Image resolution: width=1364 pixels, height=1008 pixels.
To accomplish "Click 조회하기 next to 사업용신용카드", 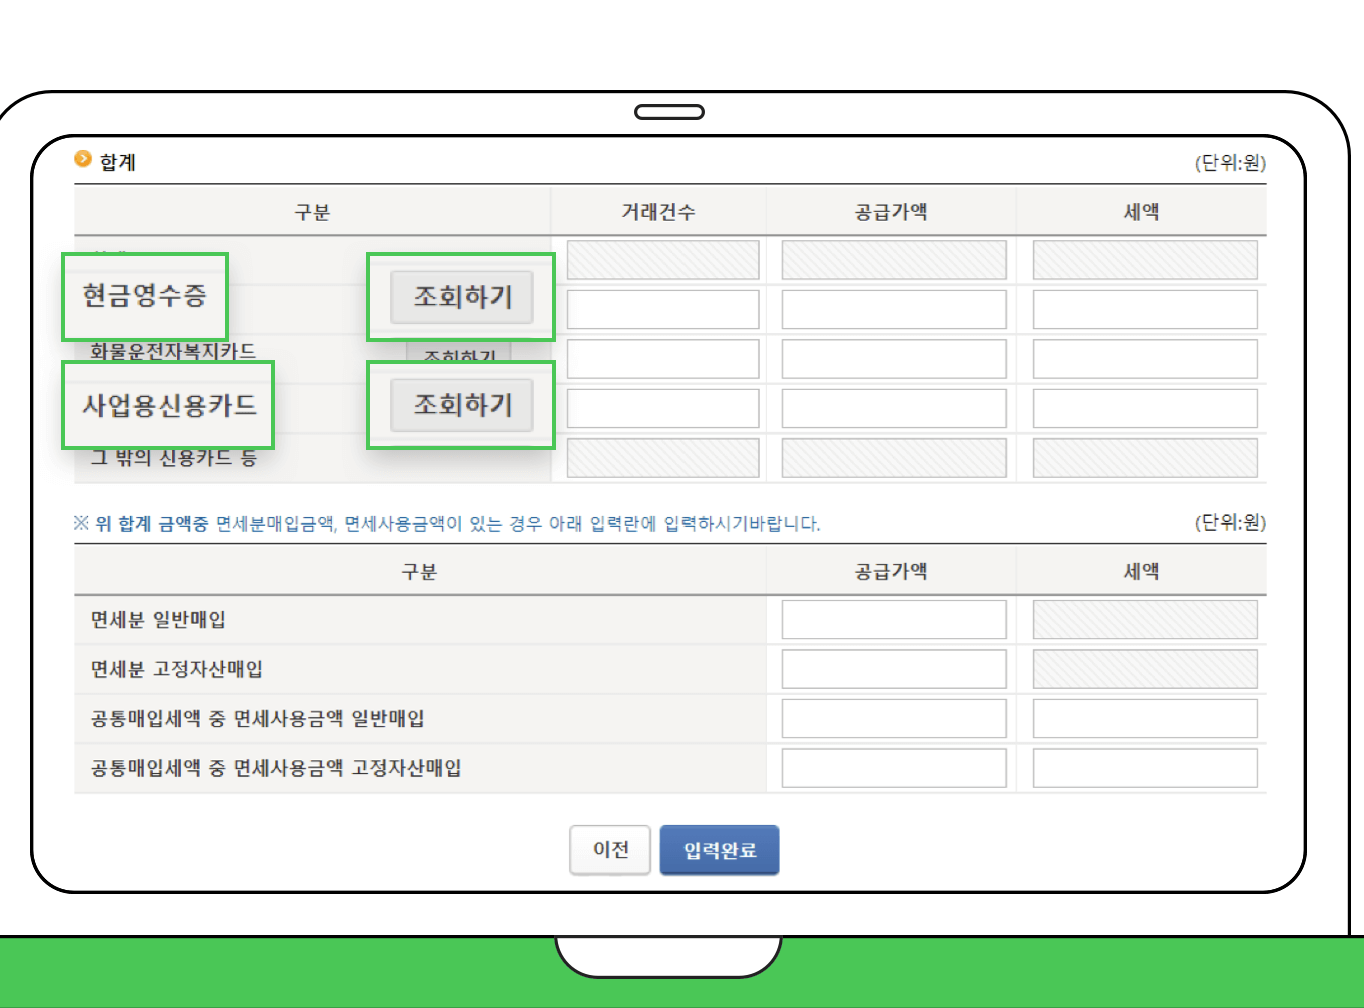I will (x=460, y=405).
